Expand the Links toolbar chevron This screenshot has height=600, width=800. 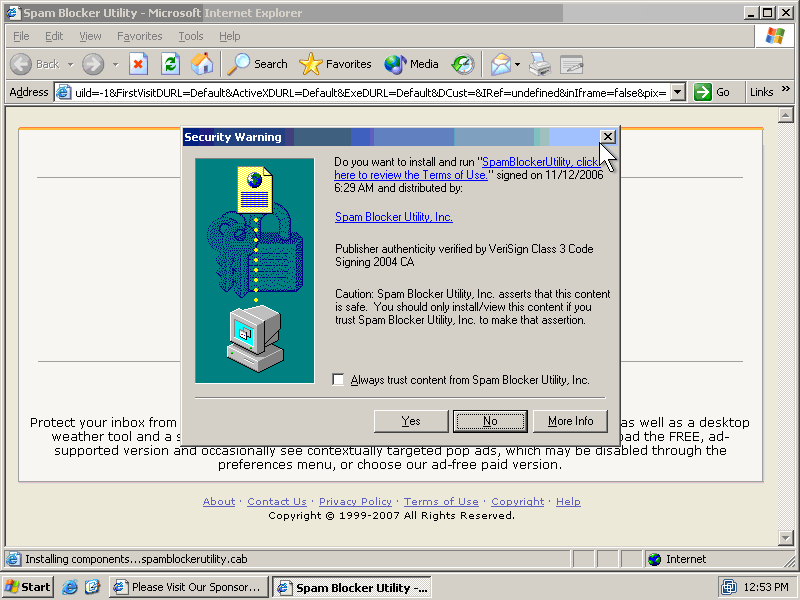pyautogui.click(x=786, y=89)
